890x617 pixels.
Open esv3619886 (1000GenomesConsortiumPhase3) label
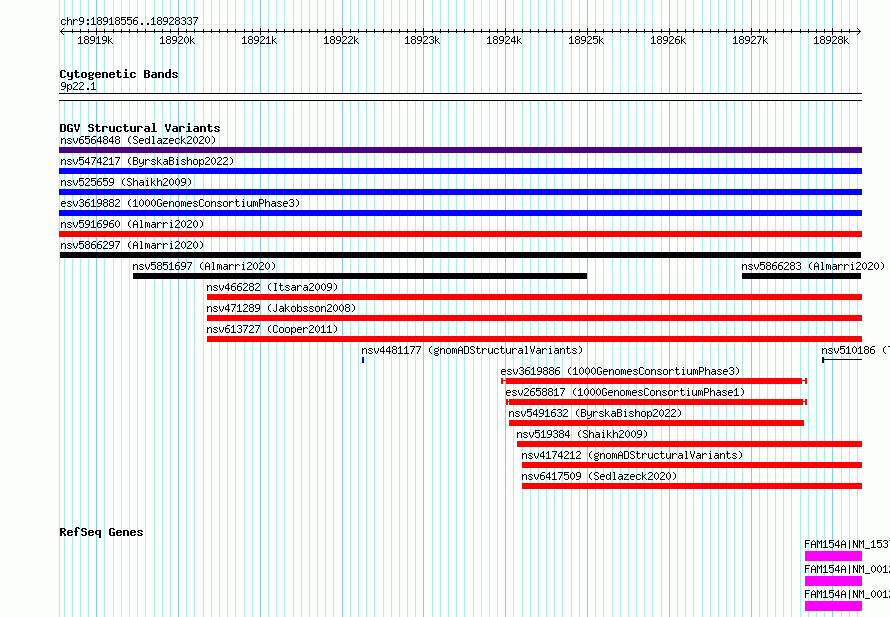(x=620, y=371)
